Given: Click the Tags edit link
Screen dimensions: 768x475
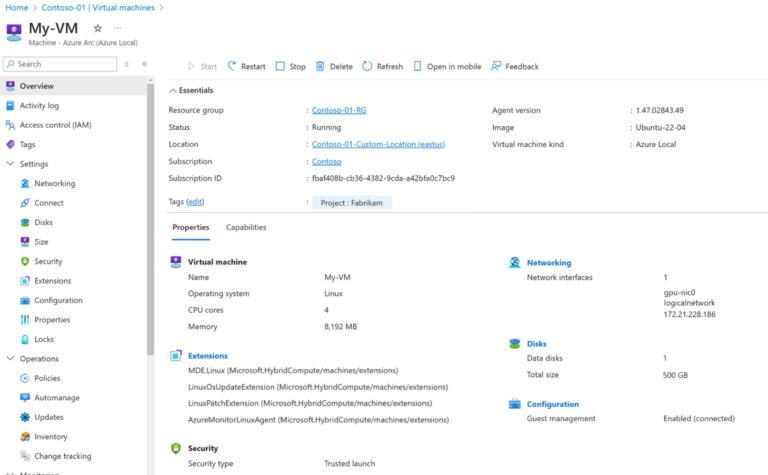Looking at the screenshot, I should (x=195, y=202).
